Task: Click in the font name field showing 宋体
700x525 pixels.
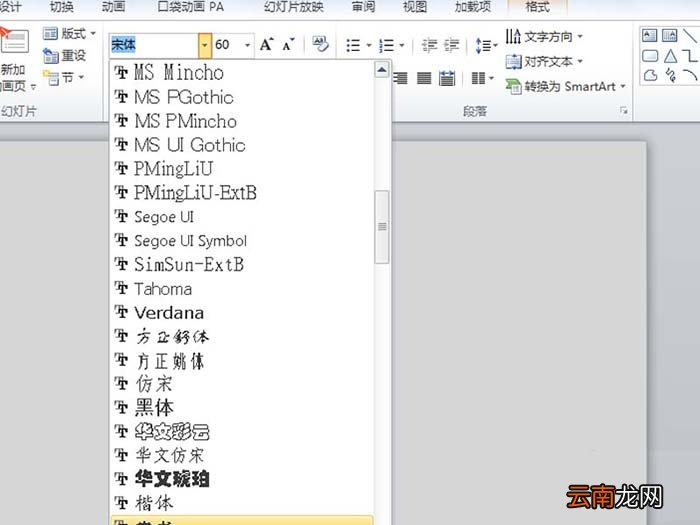Action: (x=154, y=45)
